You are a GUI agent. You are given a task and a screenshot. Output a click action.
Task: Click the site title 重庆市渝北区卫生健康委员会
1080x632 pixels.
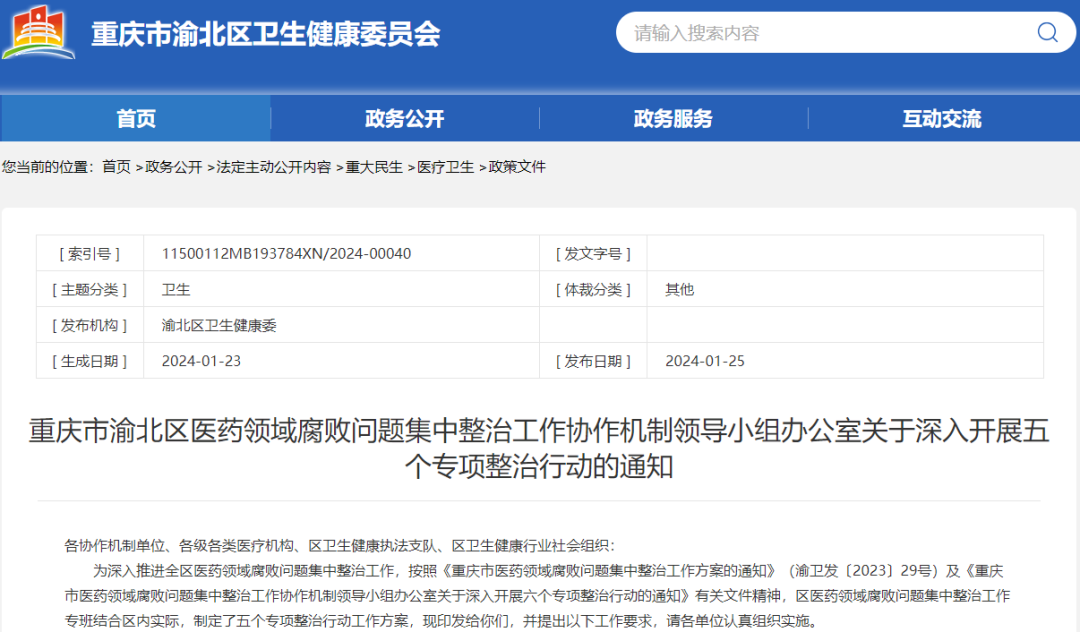pyautogui.click(x=266, y=34)
